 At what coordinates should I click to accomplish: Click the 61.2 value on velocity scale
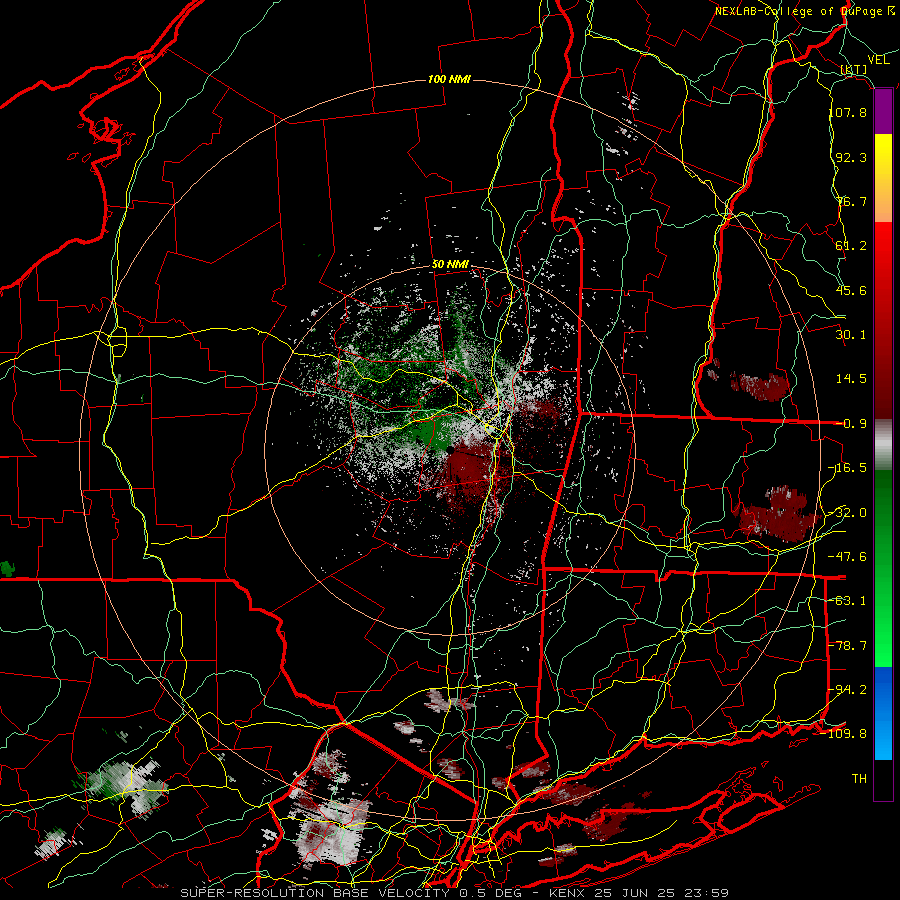(851, 246)
